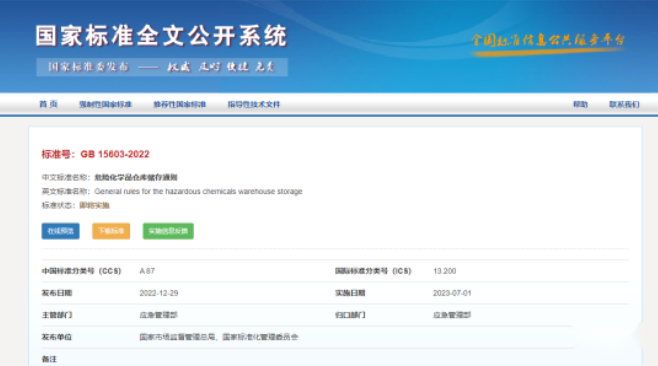Select release date 2022-12-29
This screenshot has width=658, height=366.
[159, 293]
